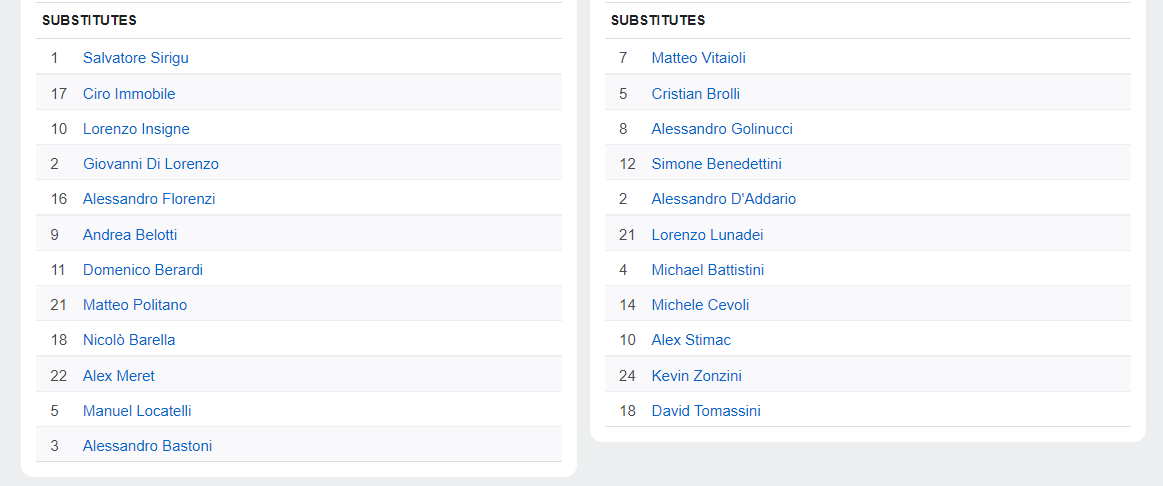Viewport: 1163px width, 486px height.
Task: Click Ciro Immobile's name
Action: pos(129,94)
